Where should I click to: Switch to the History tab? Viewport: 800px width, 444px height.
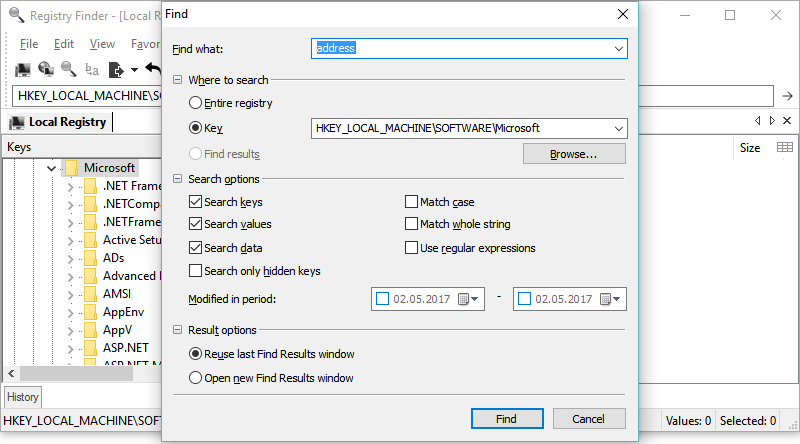23,397
